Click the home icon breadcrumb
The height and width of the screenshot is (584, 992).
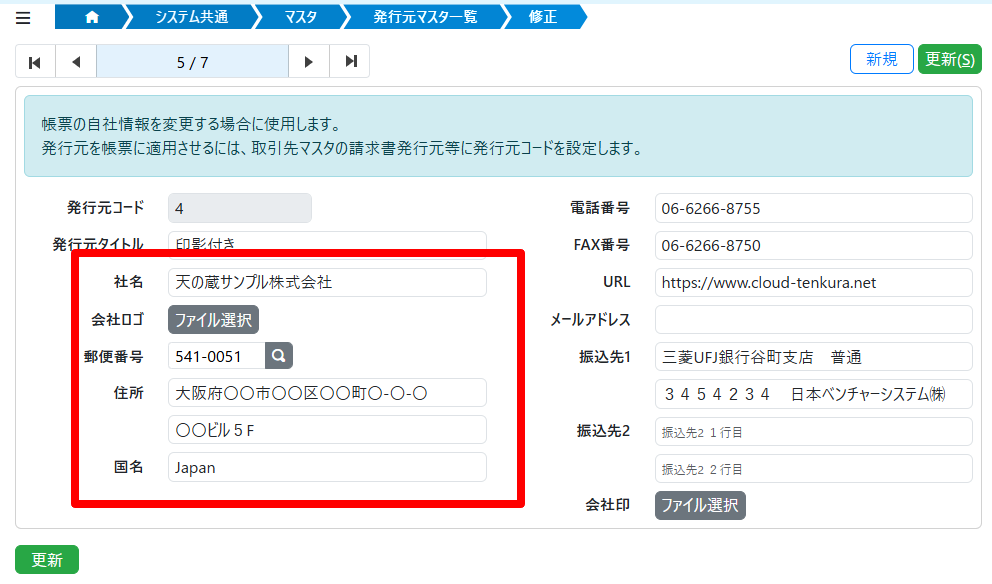point(92,17)
